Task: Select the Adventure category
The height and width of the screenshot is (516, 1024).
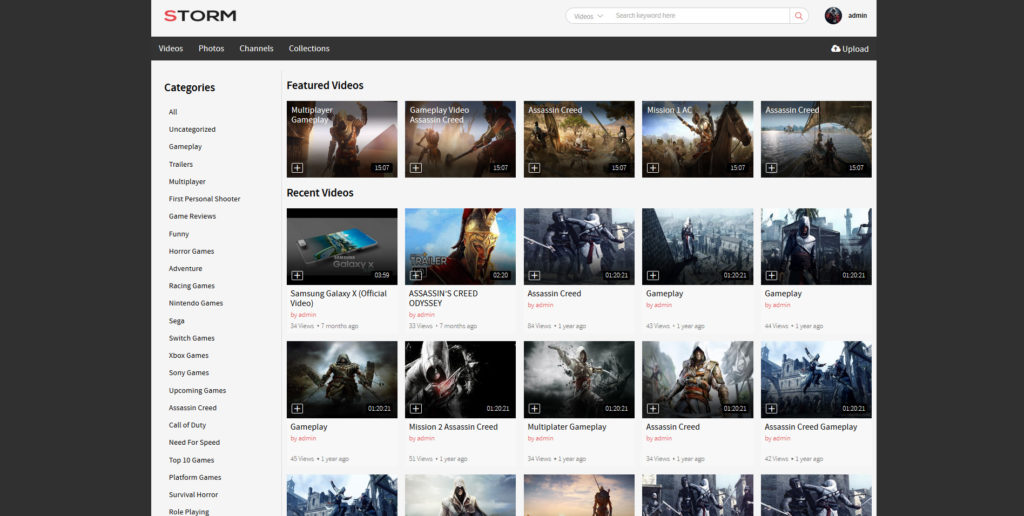Action: 185,268
